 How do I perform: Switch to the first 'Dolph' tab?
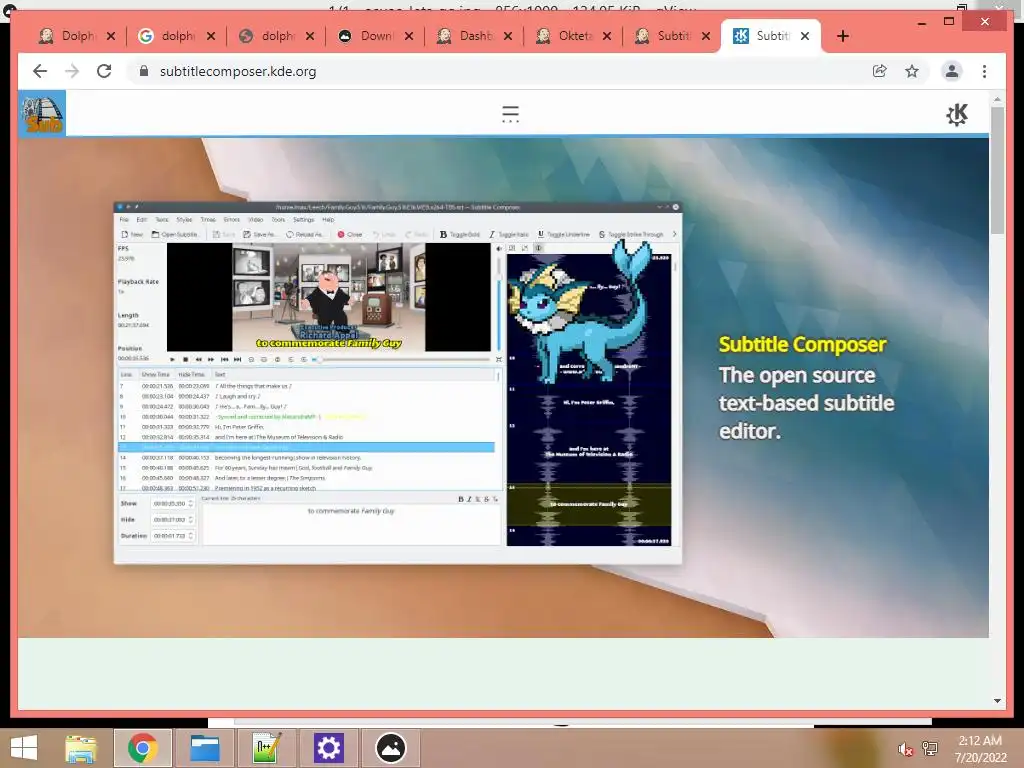pyautogui.click(x=76, y=36)
